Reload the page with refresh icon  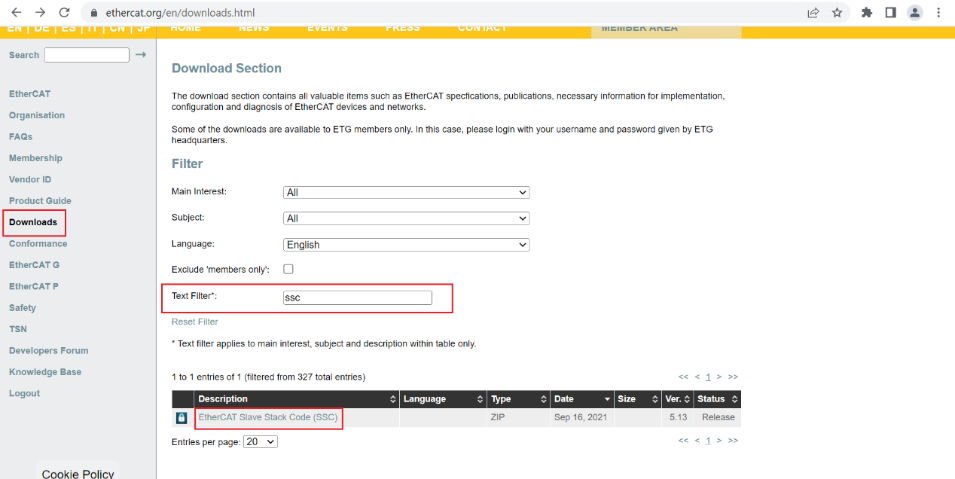tap(65, 13)
